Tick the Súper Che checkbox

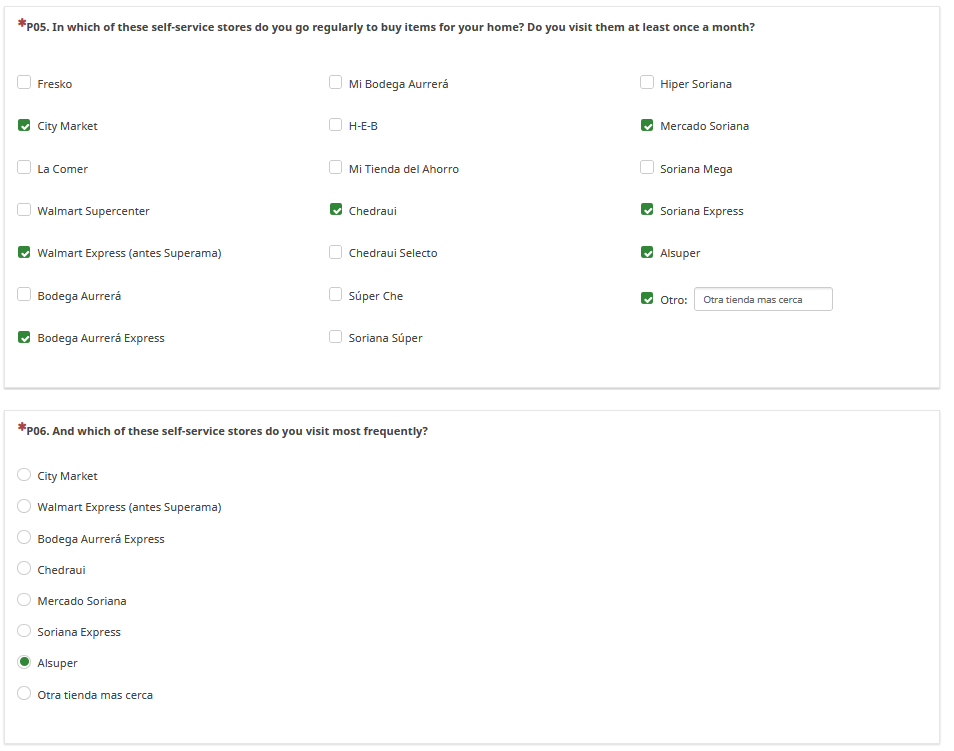tap(336, 295)
